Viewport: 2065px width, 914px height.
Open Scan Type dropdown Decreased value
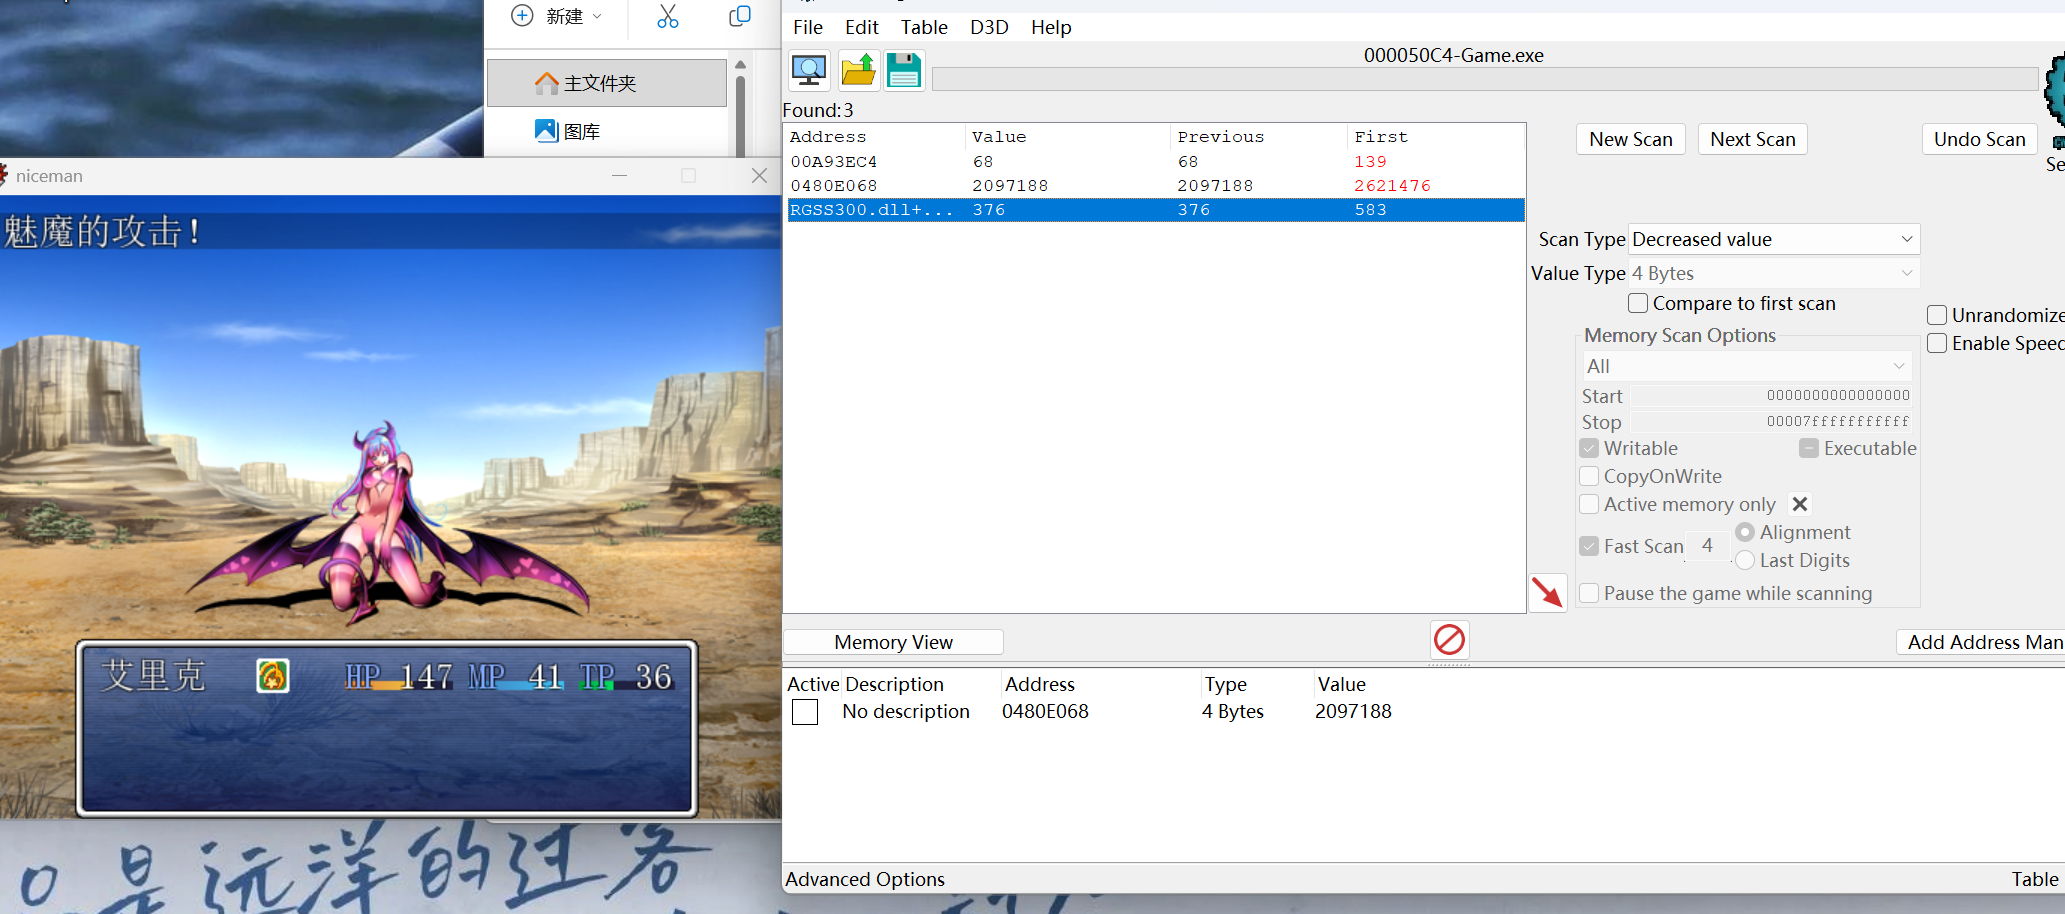[x=1774, y=239]
